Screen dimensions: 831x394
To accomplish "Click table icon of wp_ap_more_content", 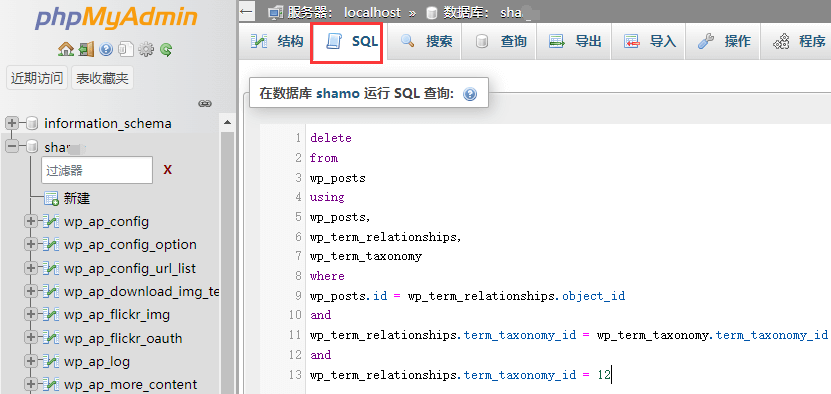I will click(x=51, y=384).
